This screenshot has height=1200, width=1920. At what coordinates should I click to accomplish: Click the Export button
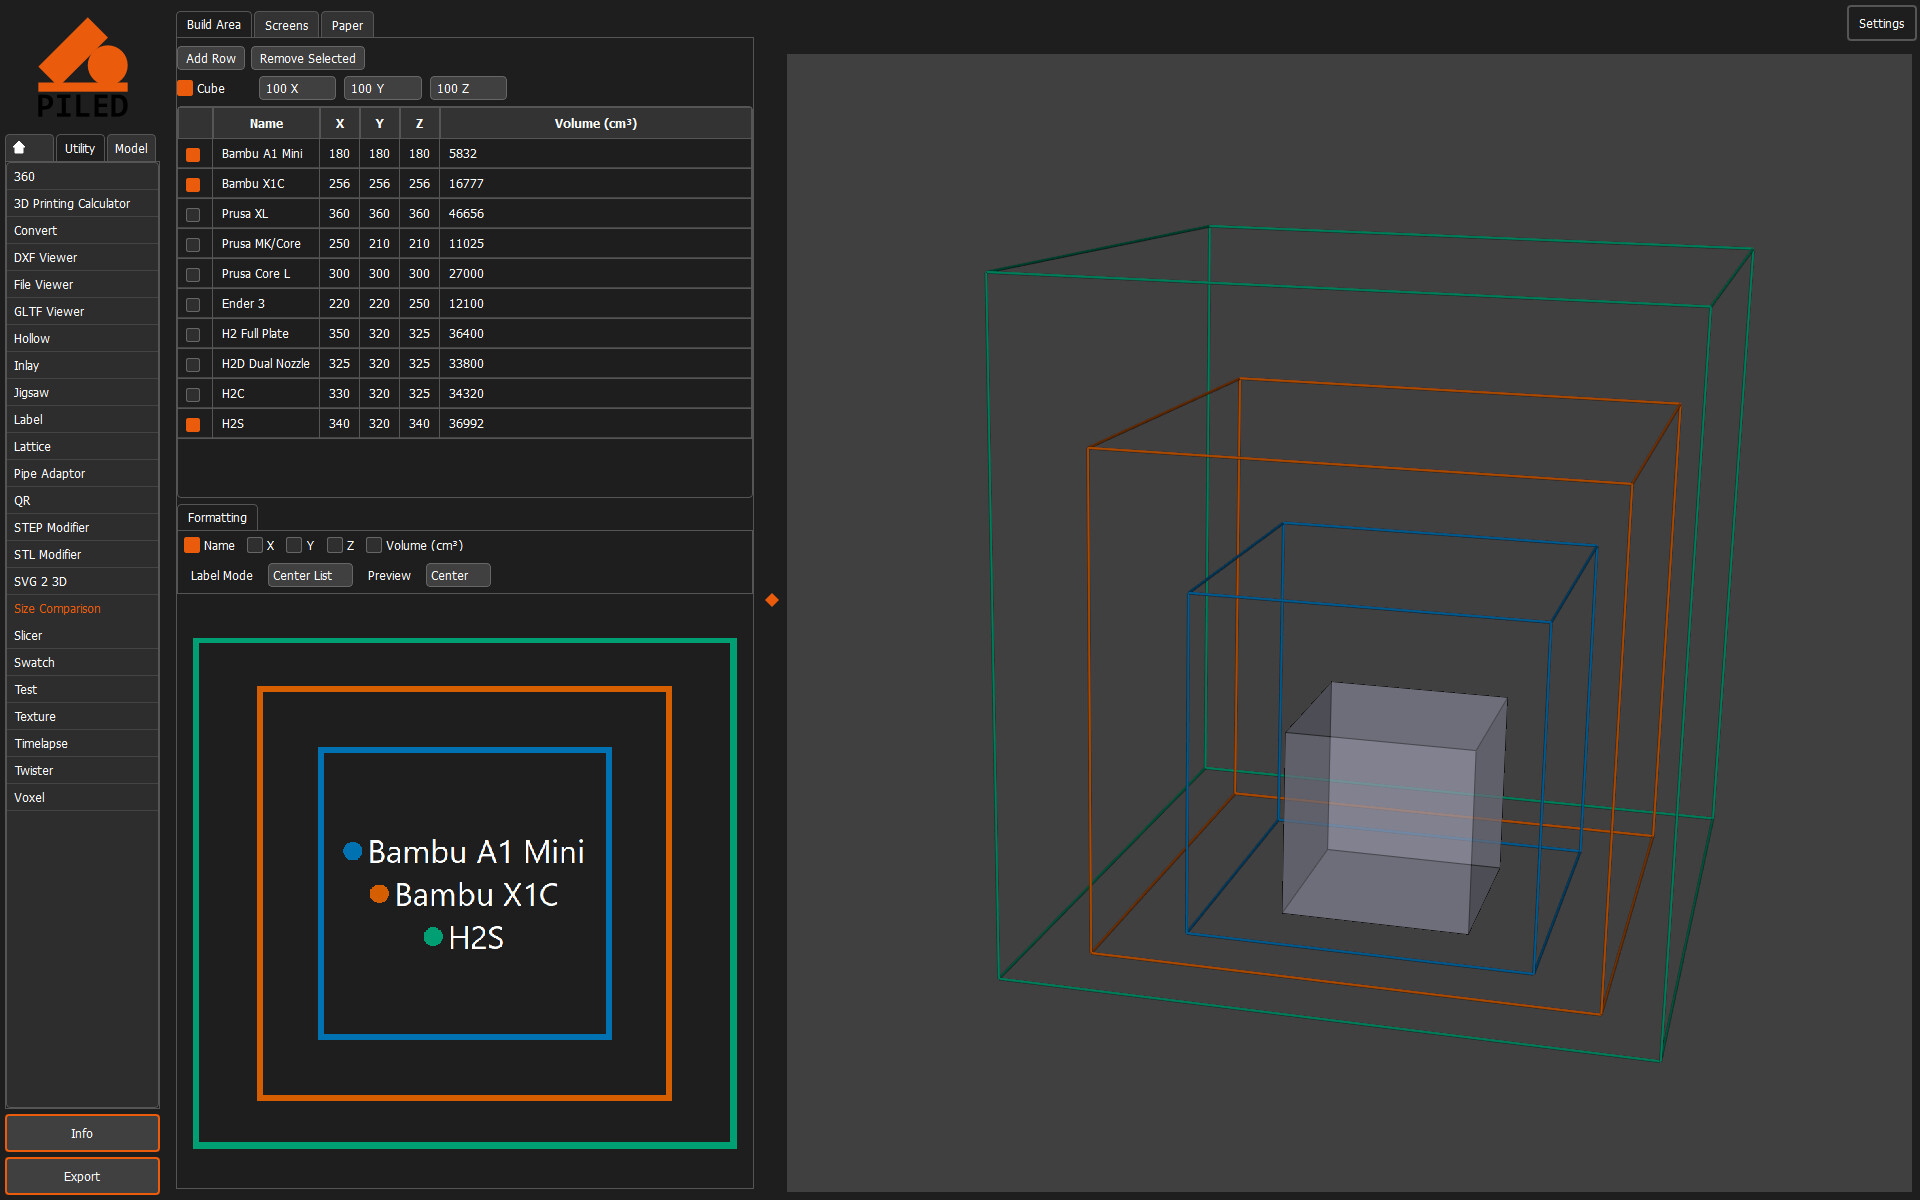coord(82,1176)
